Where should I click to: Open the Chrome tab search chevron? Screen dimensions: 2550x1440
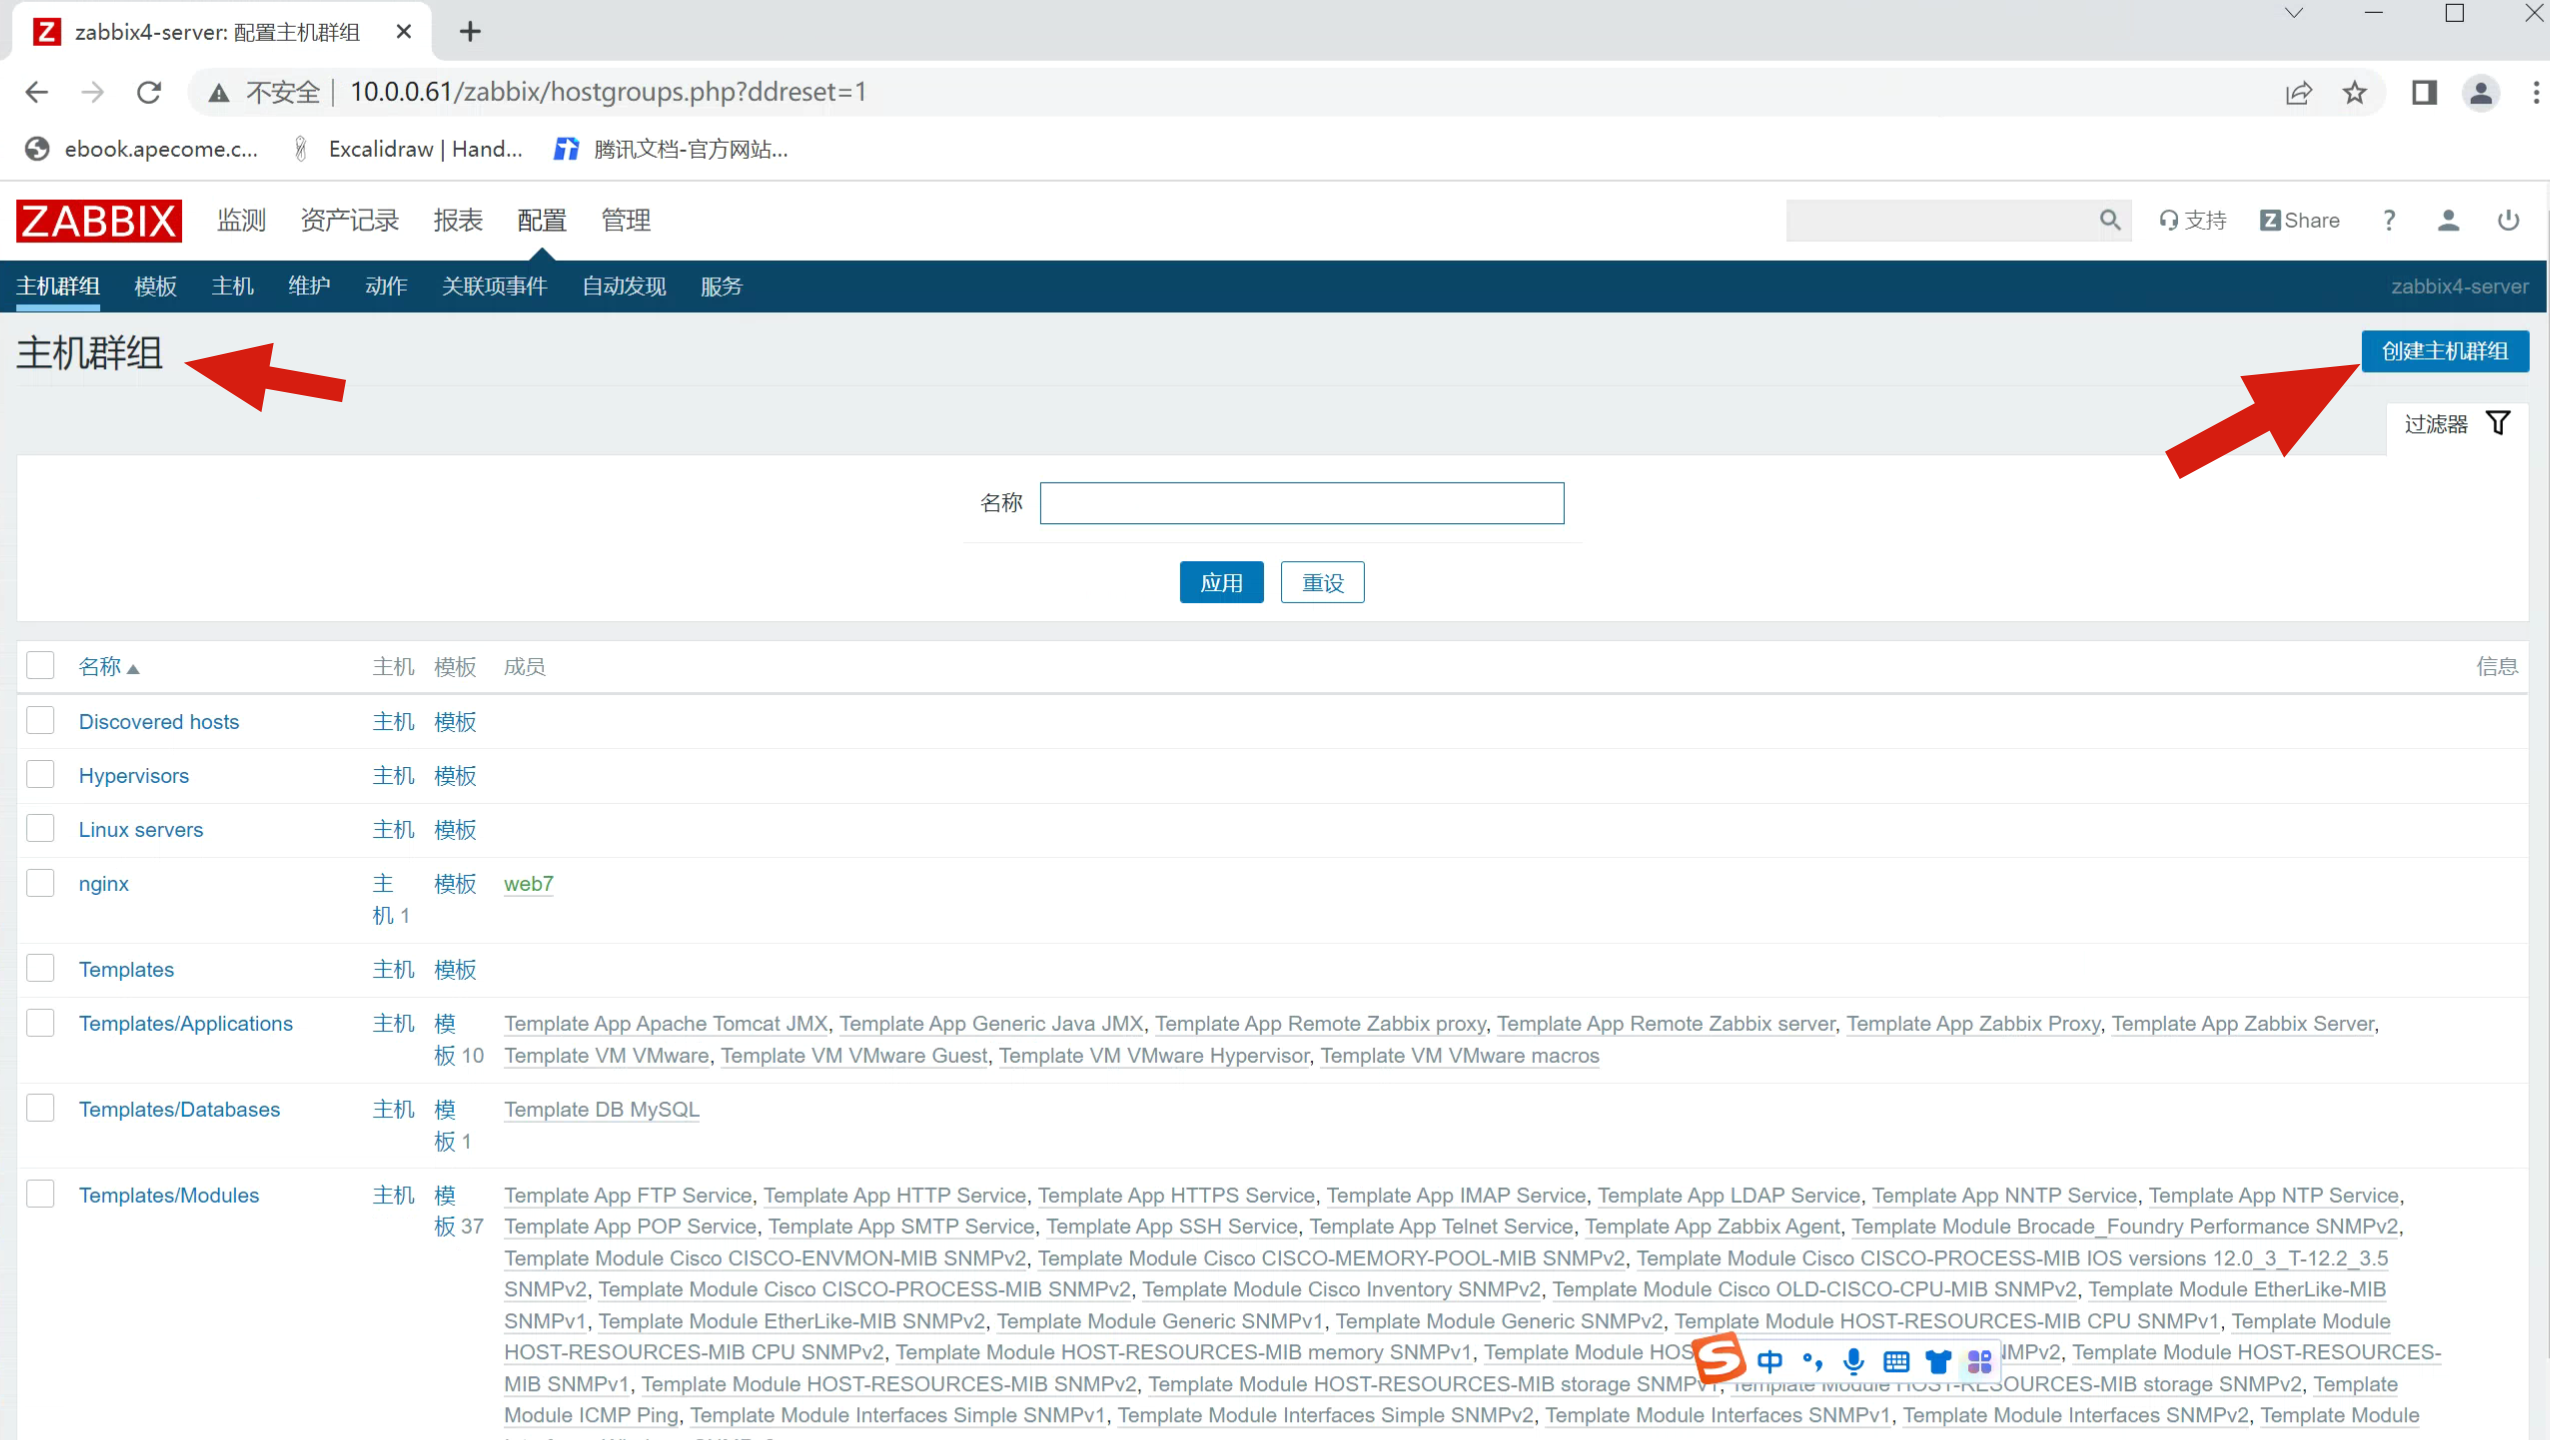[2294, 14]
